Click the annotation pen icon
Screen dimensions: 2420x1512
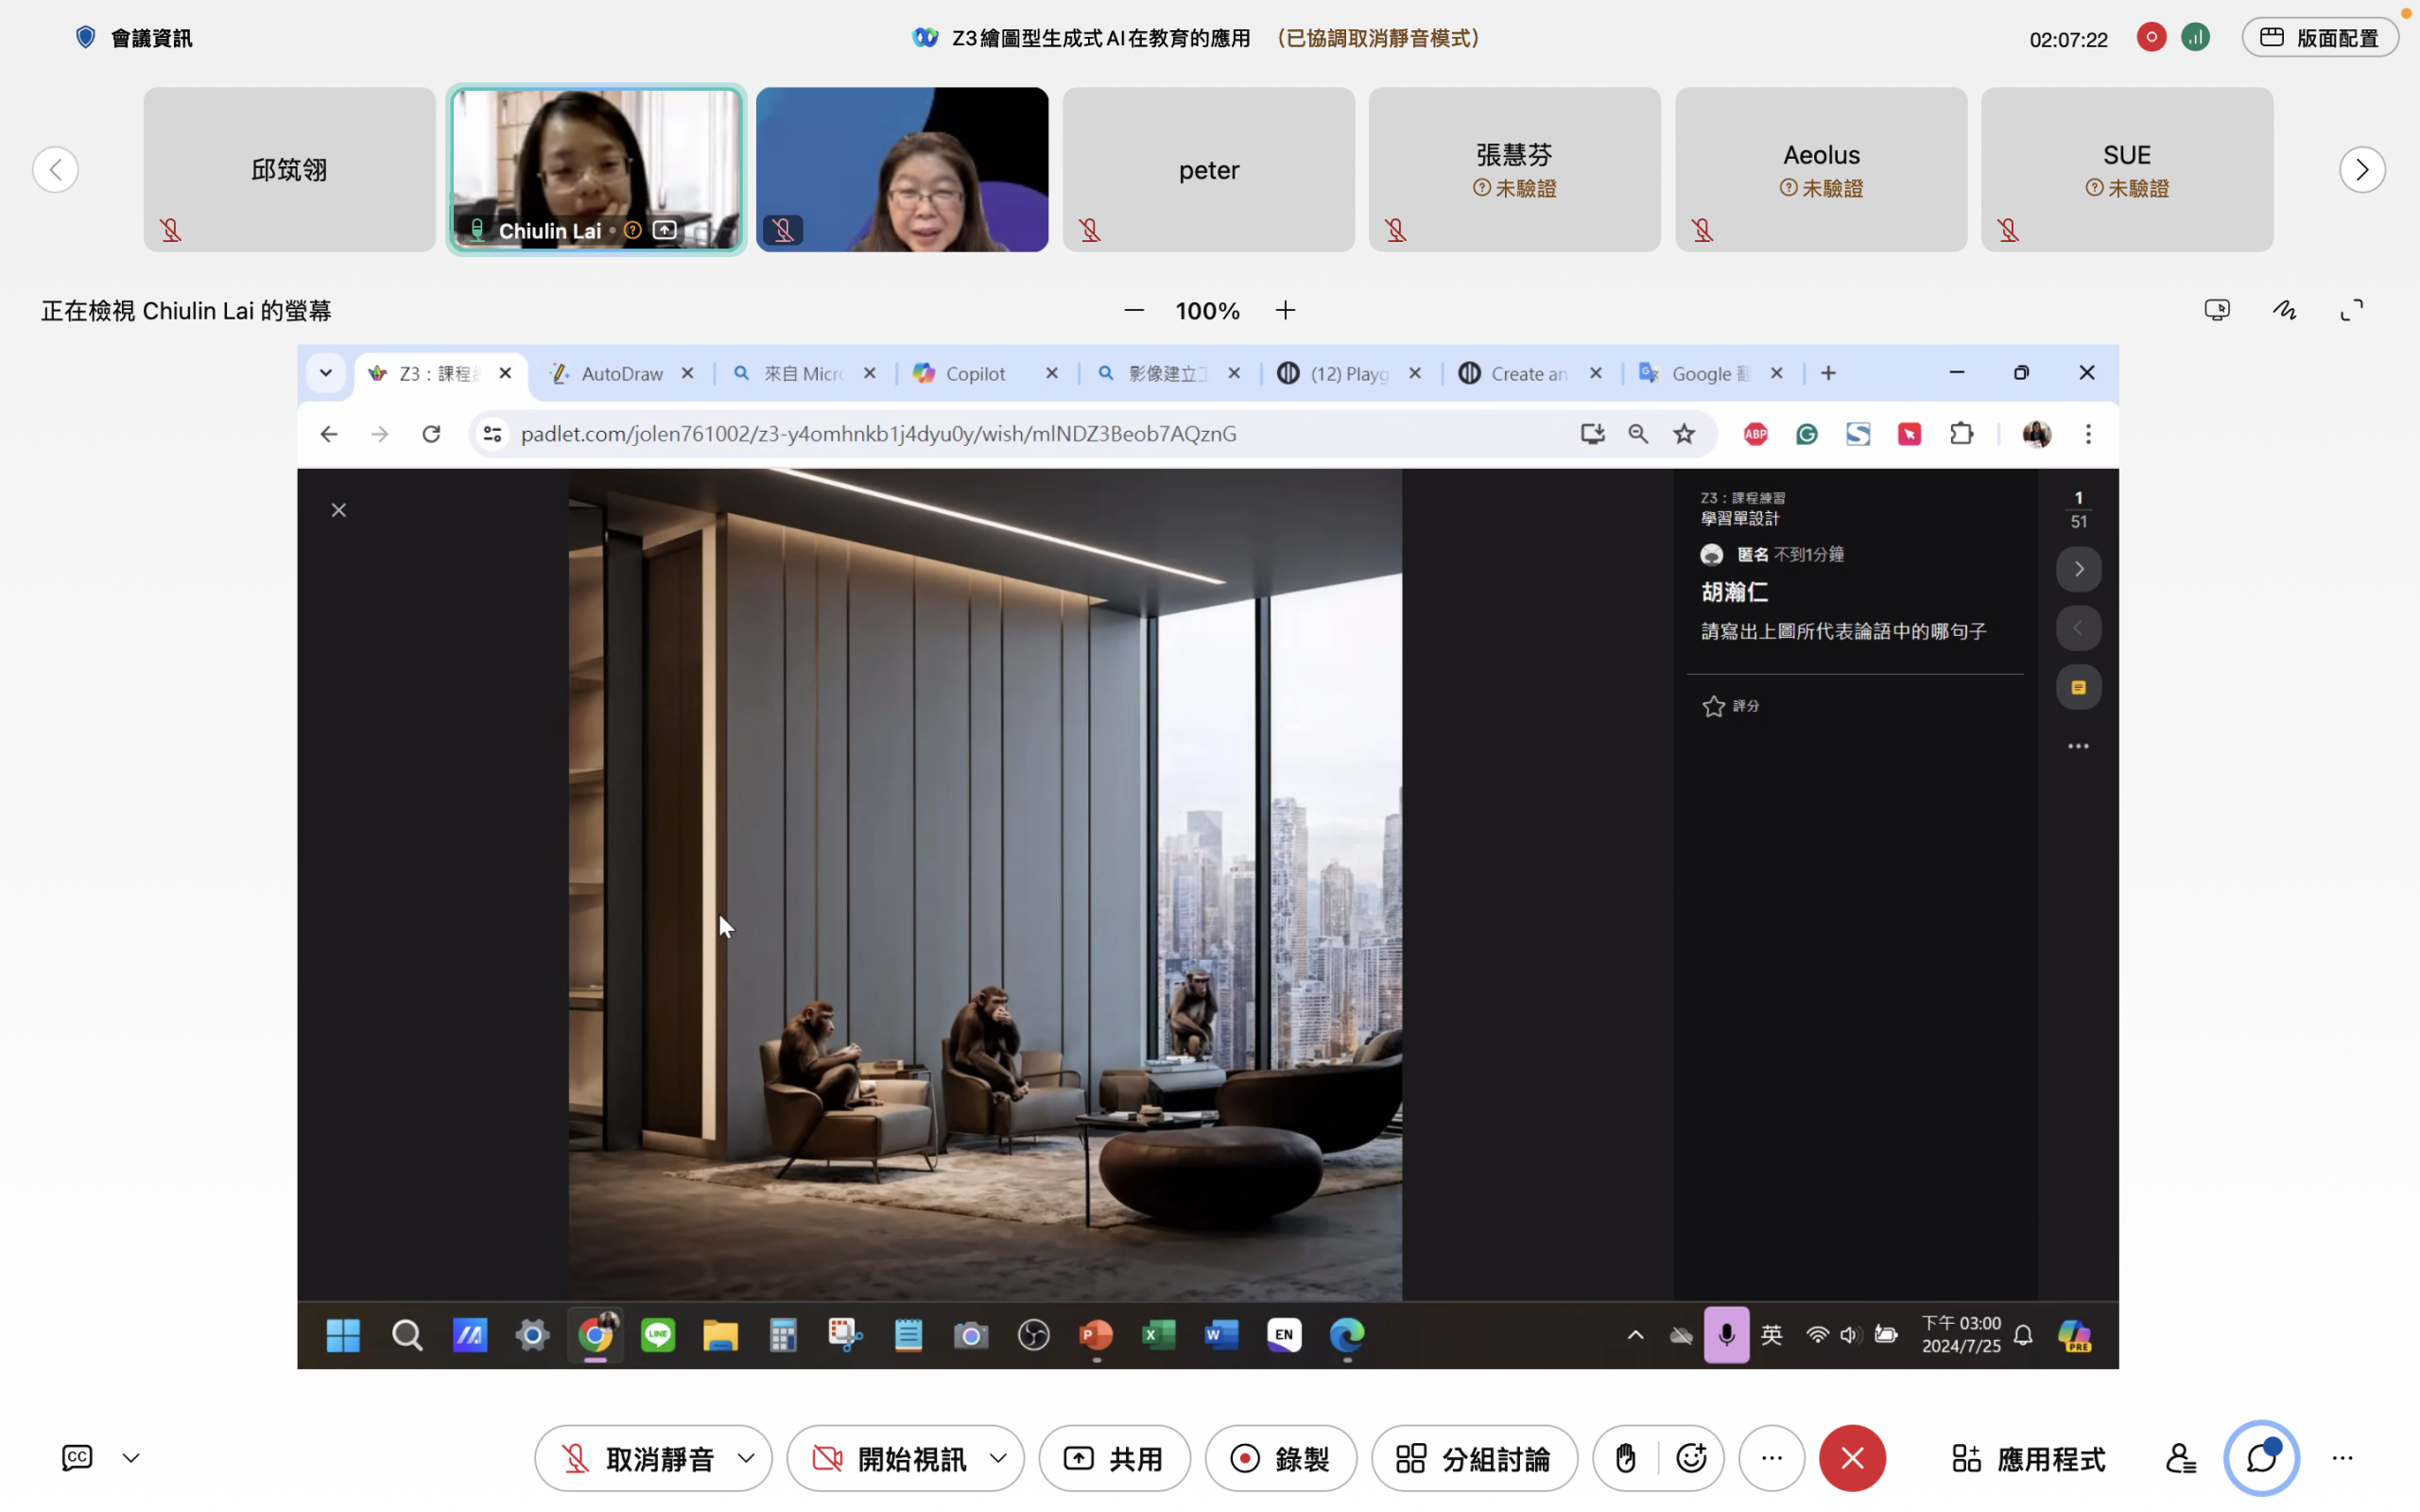tap(2284, 310)
